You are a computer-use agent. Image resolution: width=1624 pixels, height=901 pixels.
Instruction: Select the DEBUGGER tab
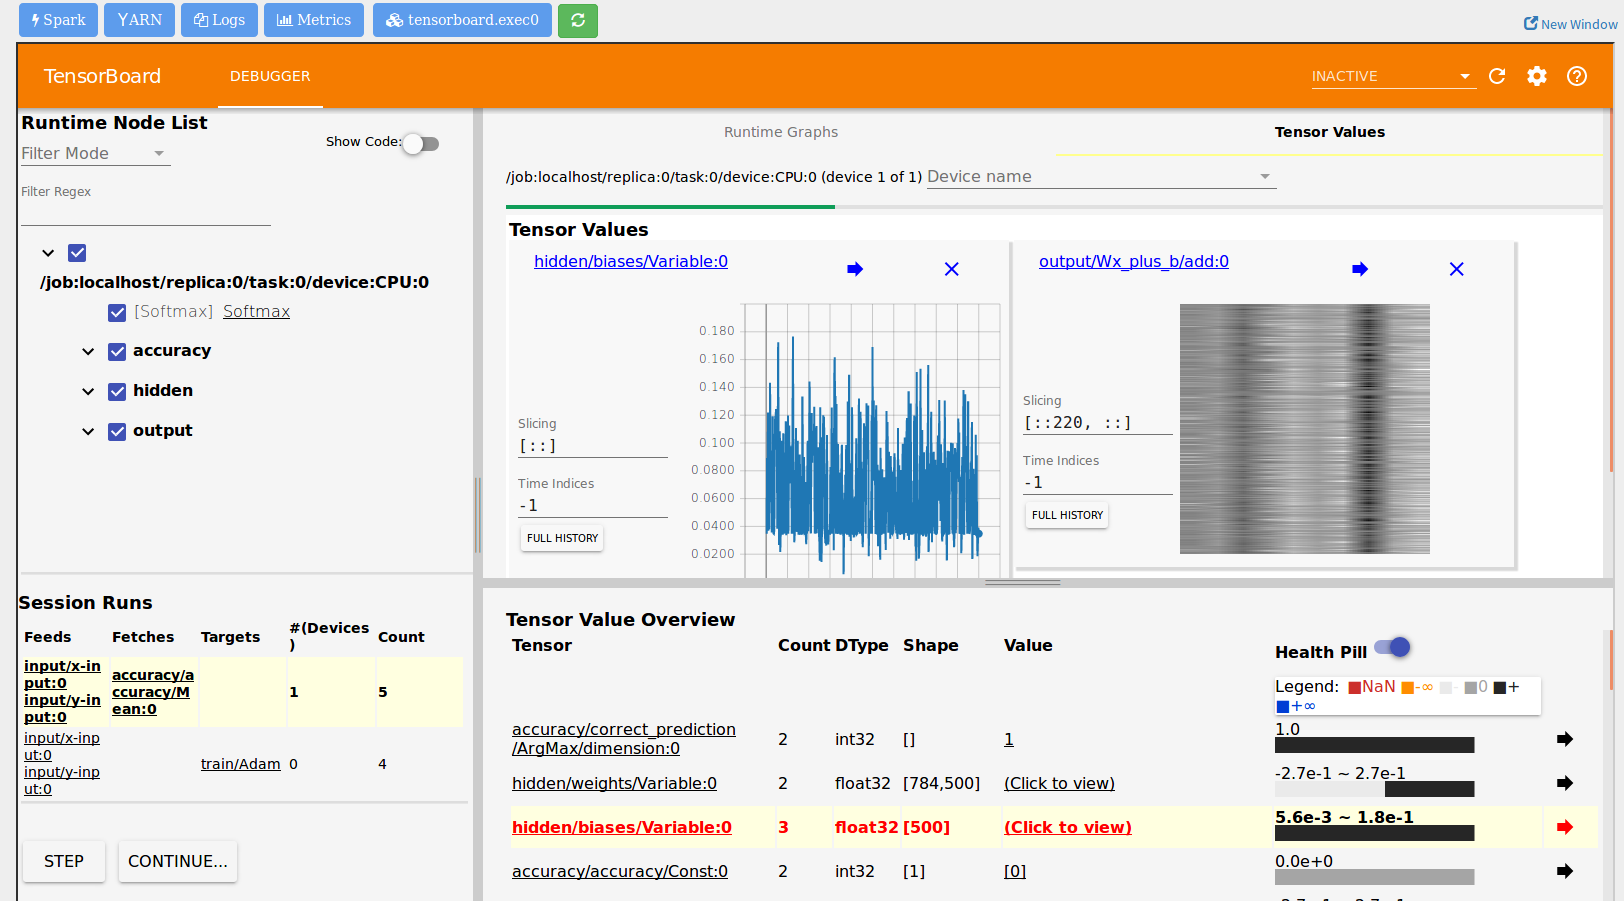(270, 76)
